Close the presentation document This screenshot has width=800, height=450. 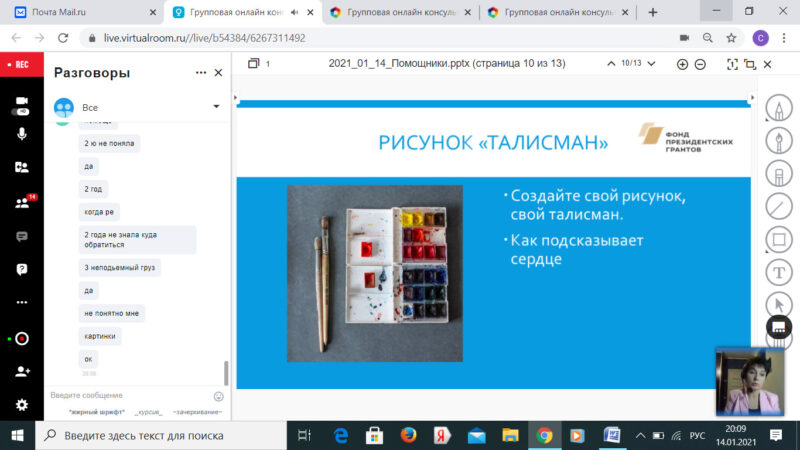(767, 64)
